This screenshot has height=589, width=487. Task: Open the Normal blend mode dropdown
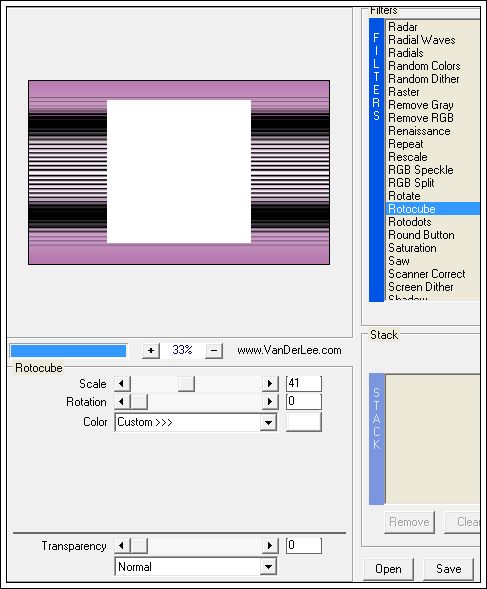[196, 566]
